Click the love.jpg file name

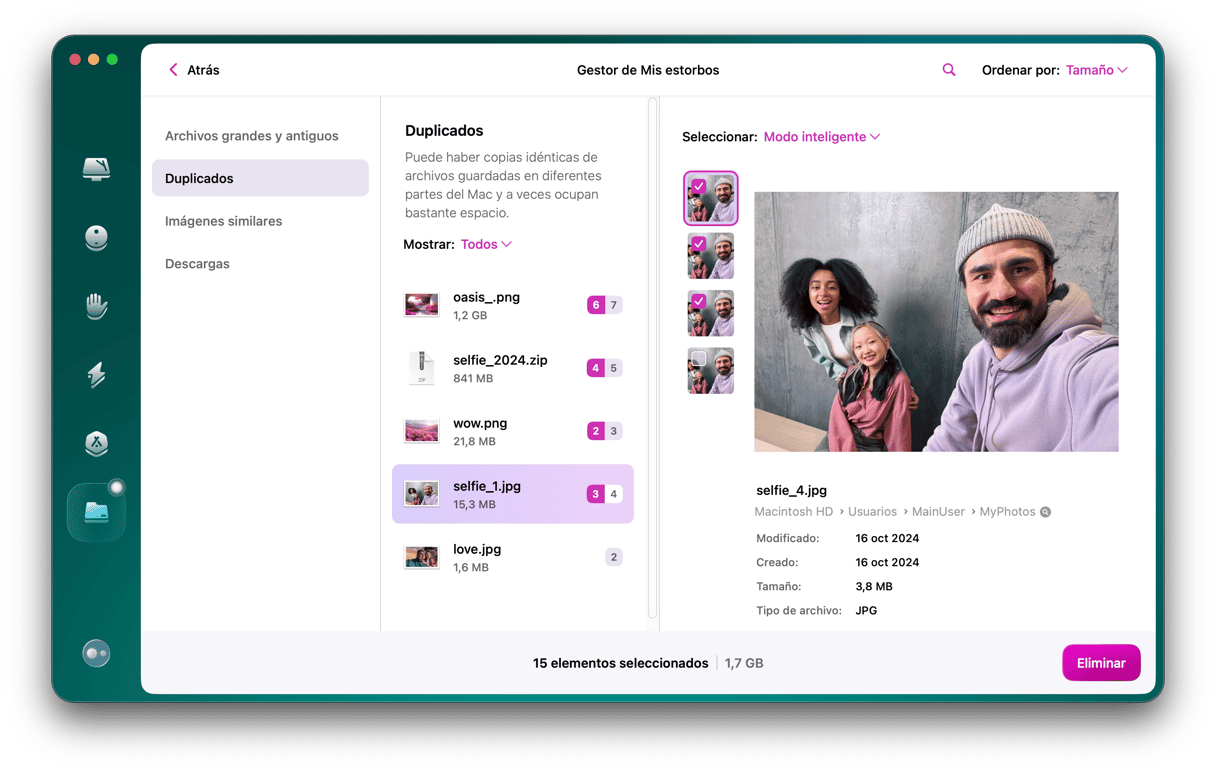(x=477, y=549)
